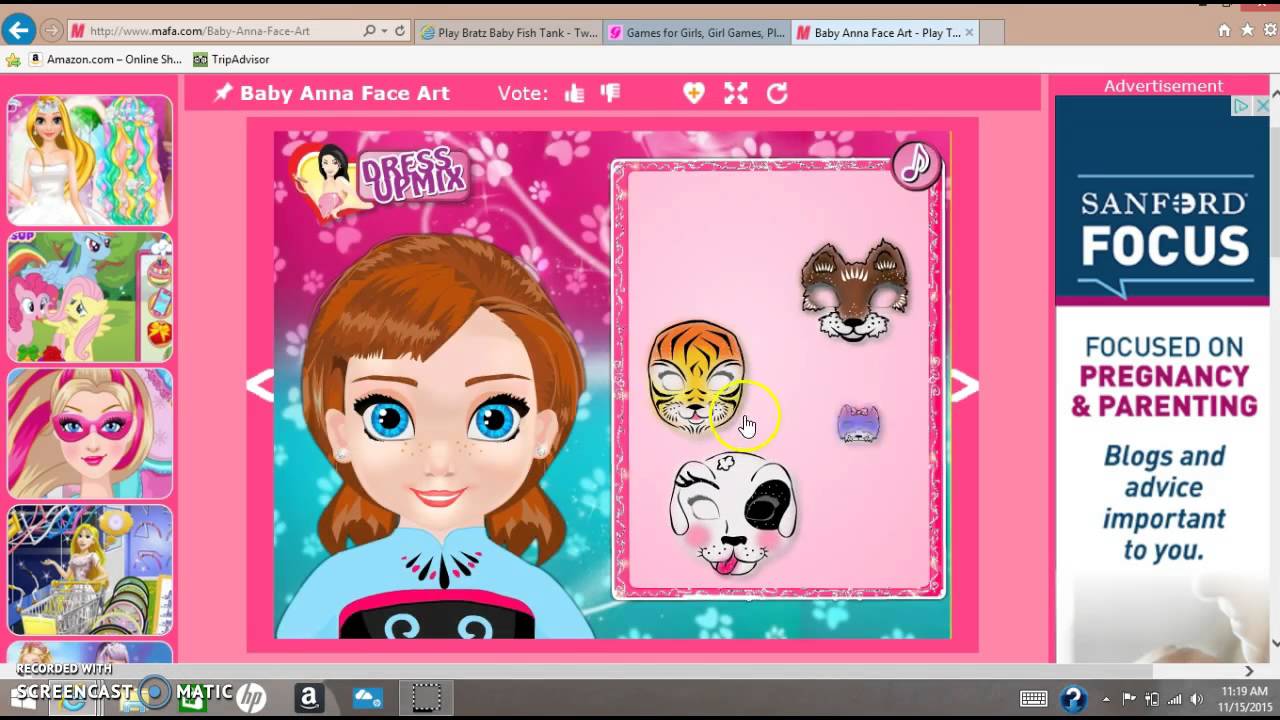Click the blue help question mark icon
Screen dimensions: 1280x720
(x=1074, y=698)
